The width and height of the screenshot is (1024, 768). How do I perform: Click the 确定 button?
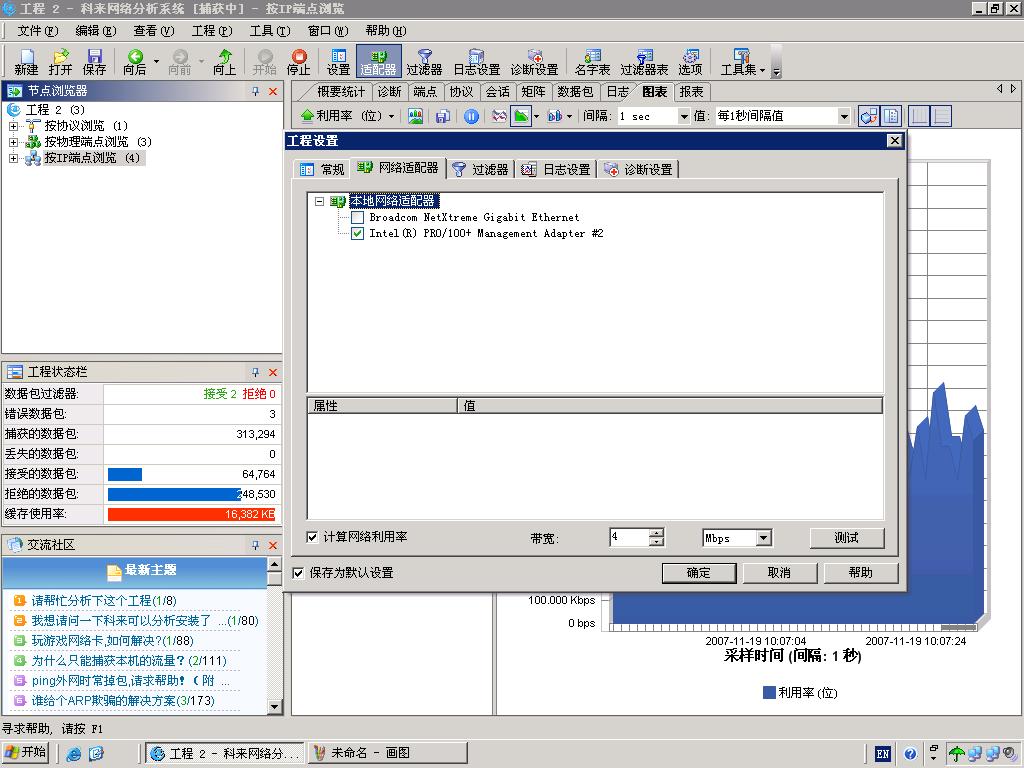pyautogui.click(x=698, y=573)
